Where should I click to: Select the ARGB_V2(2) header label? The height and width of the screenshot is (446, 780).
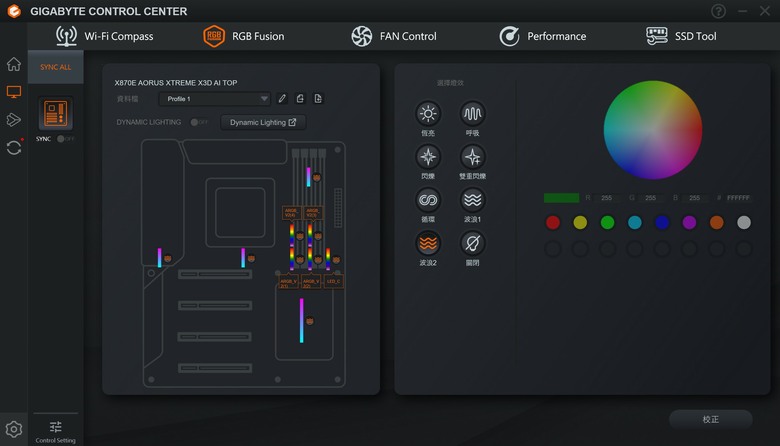(311, 282)
